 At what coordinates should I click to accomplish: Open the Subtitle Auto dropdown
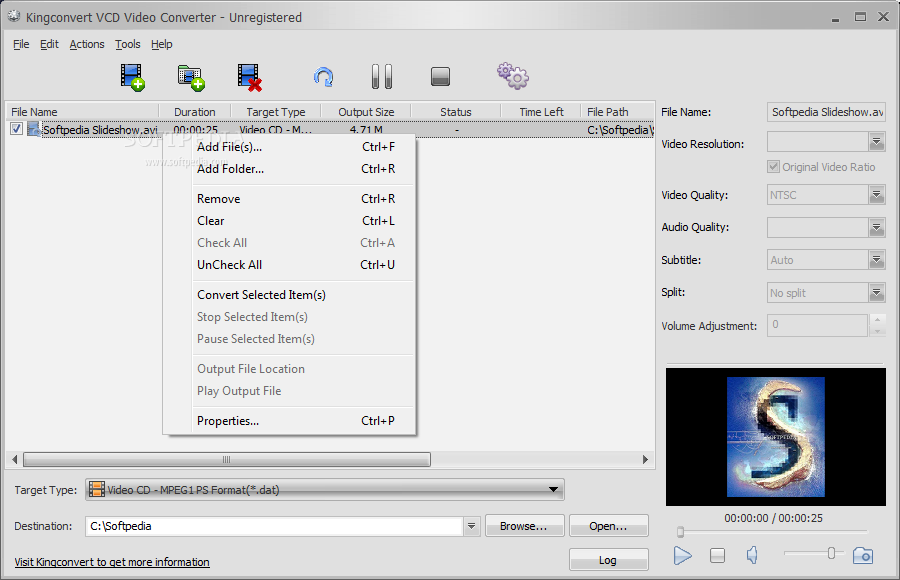(876, 260)
